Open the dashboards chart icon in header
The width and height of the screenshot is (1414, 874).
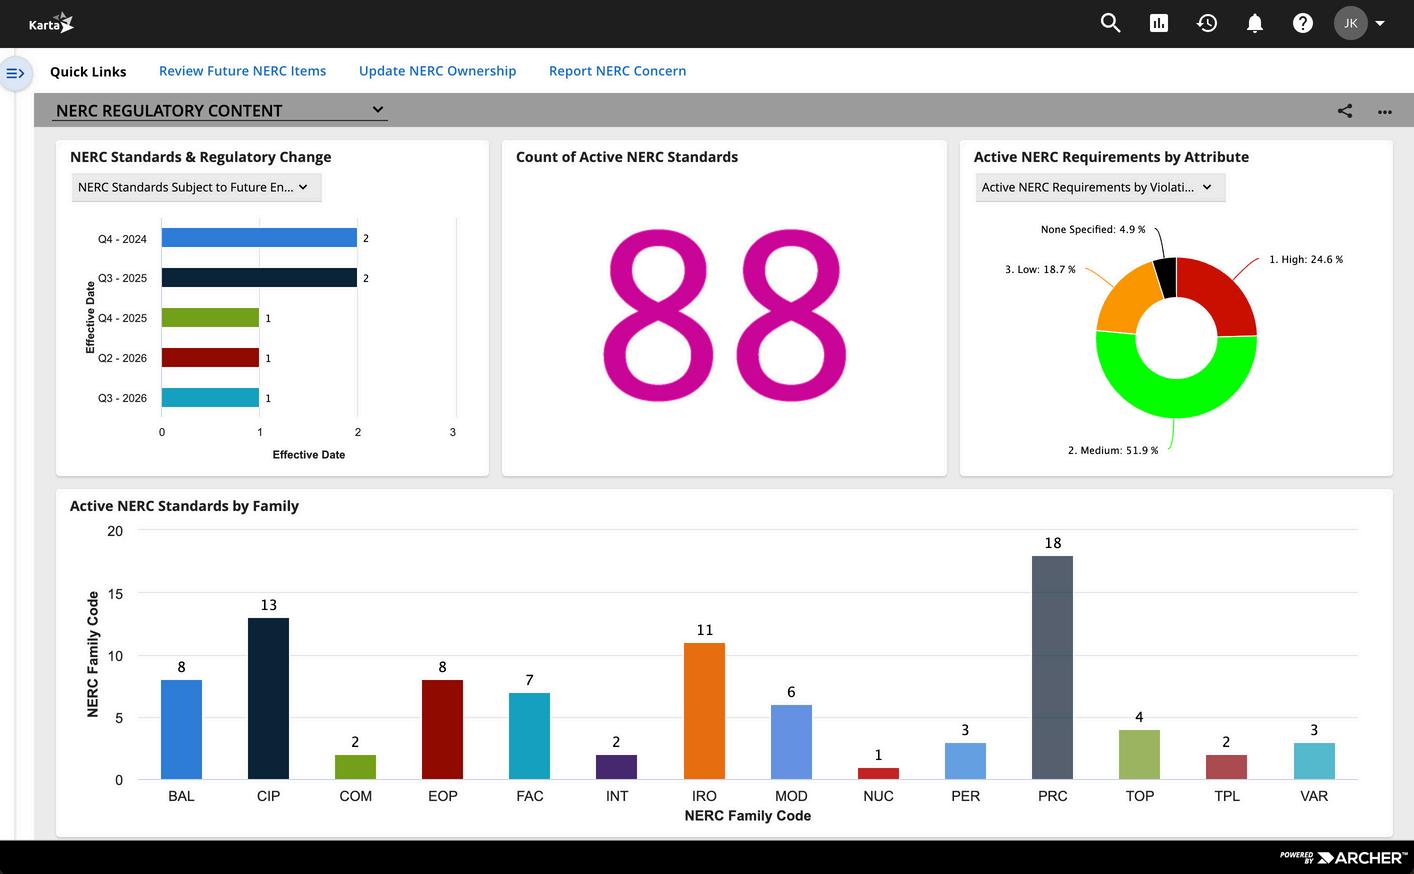coord(1159,23)
